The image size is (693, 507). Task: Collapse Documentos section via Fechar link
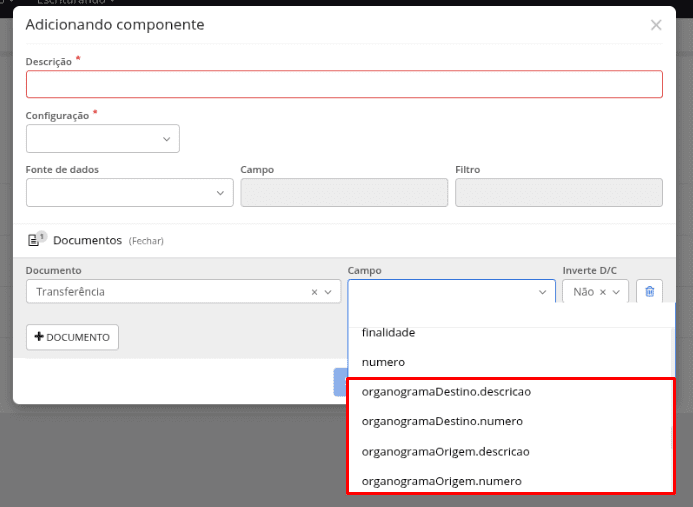point(146,241)
